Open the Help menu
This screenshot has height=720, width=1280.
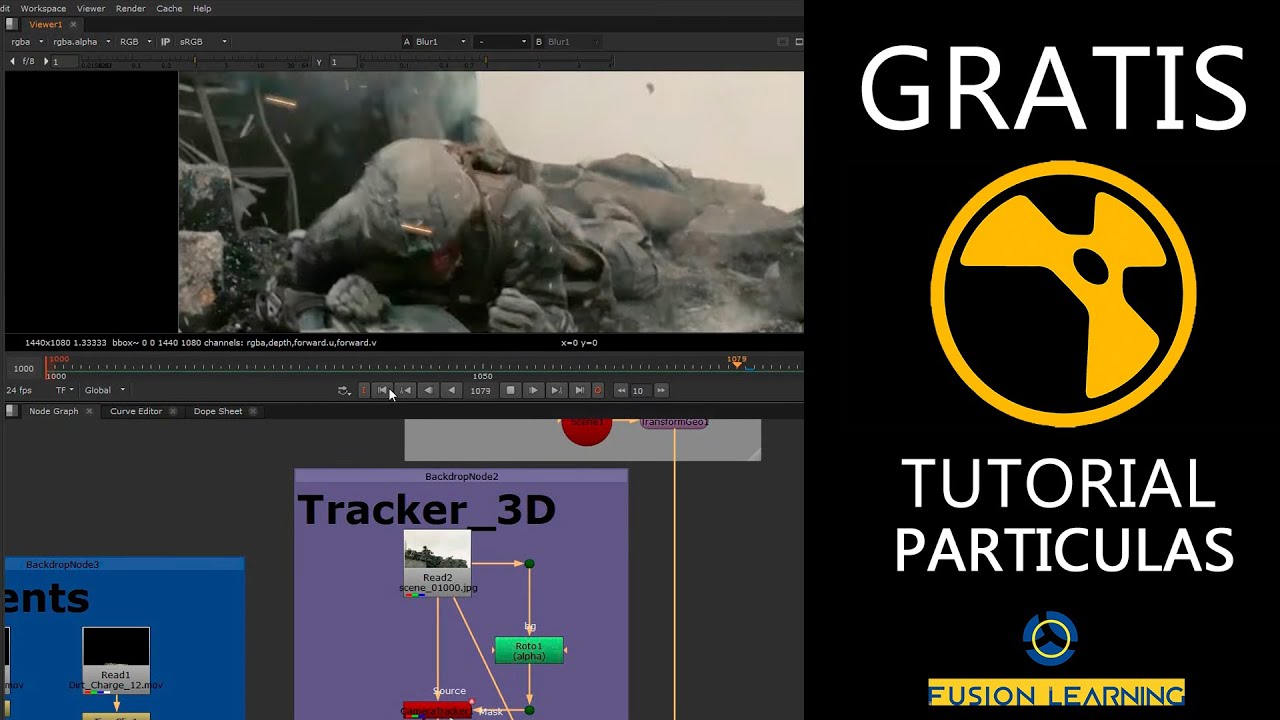202,8
